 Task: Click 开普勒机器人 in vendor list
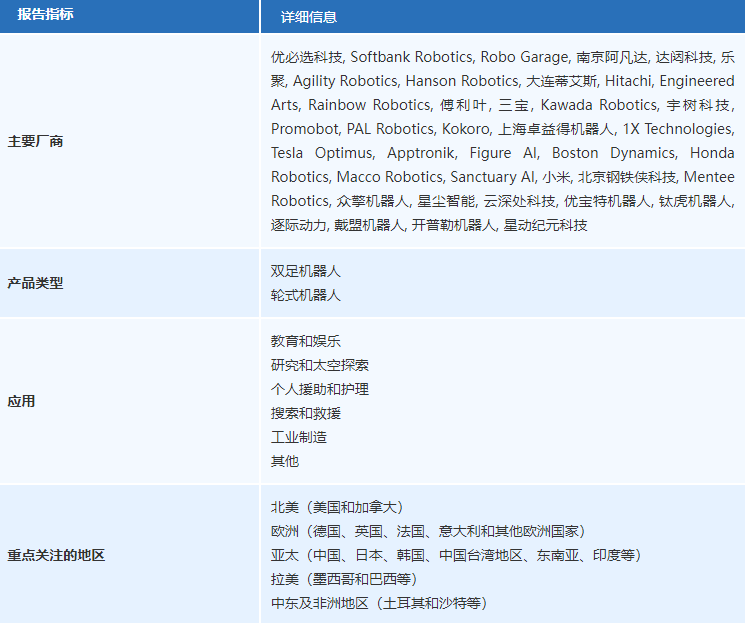pos(453,225)
